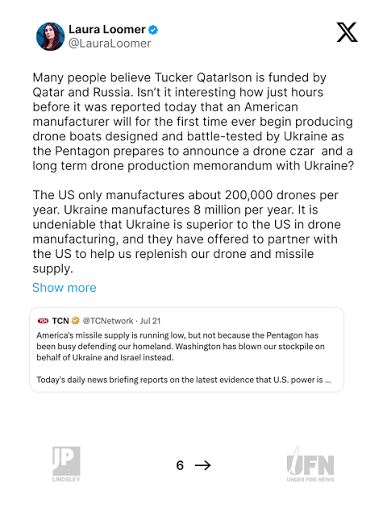
Task: Open the TCN account name
Action: point(60,321)
